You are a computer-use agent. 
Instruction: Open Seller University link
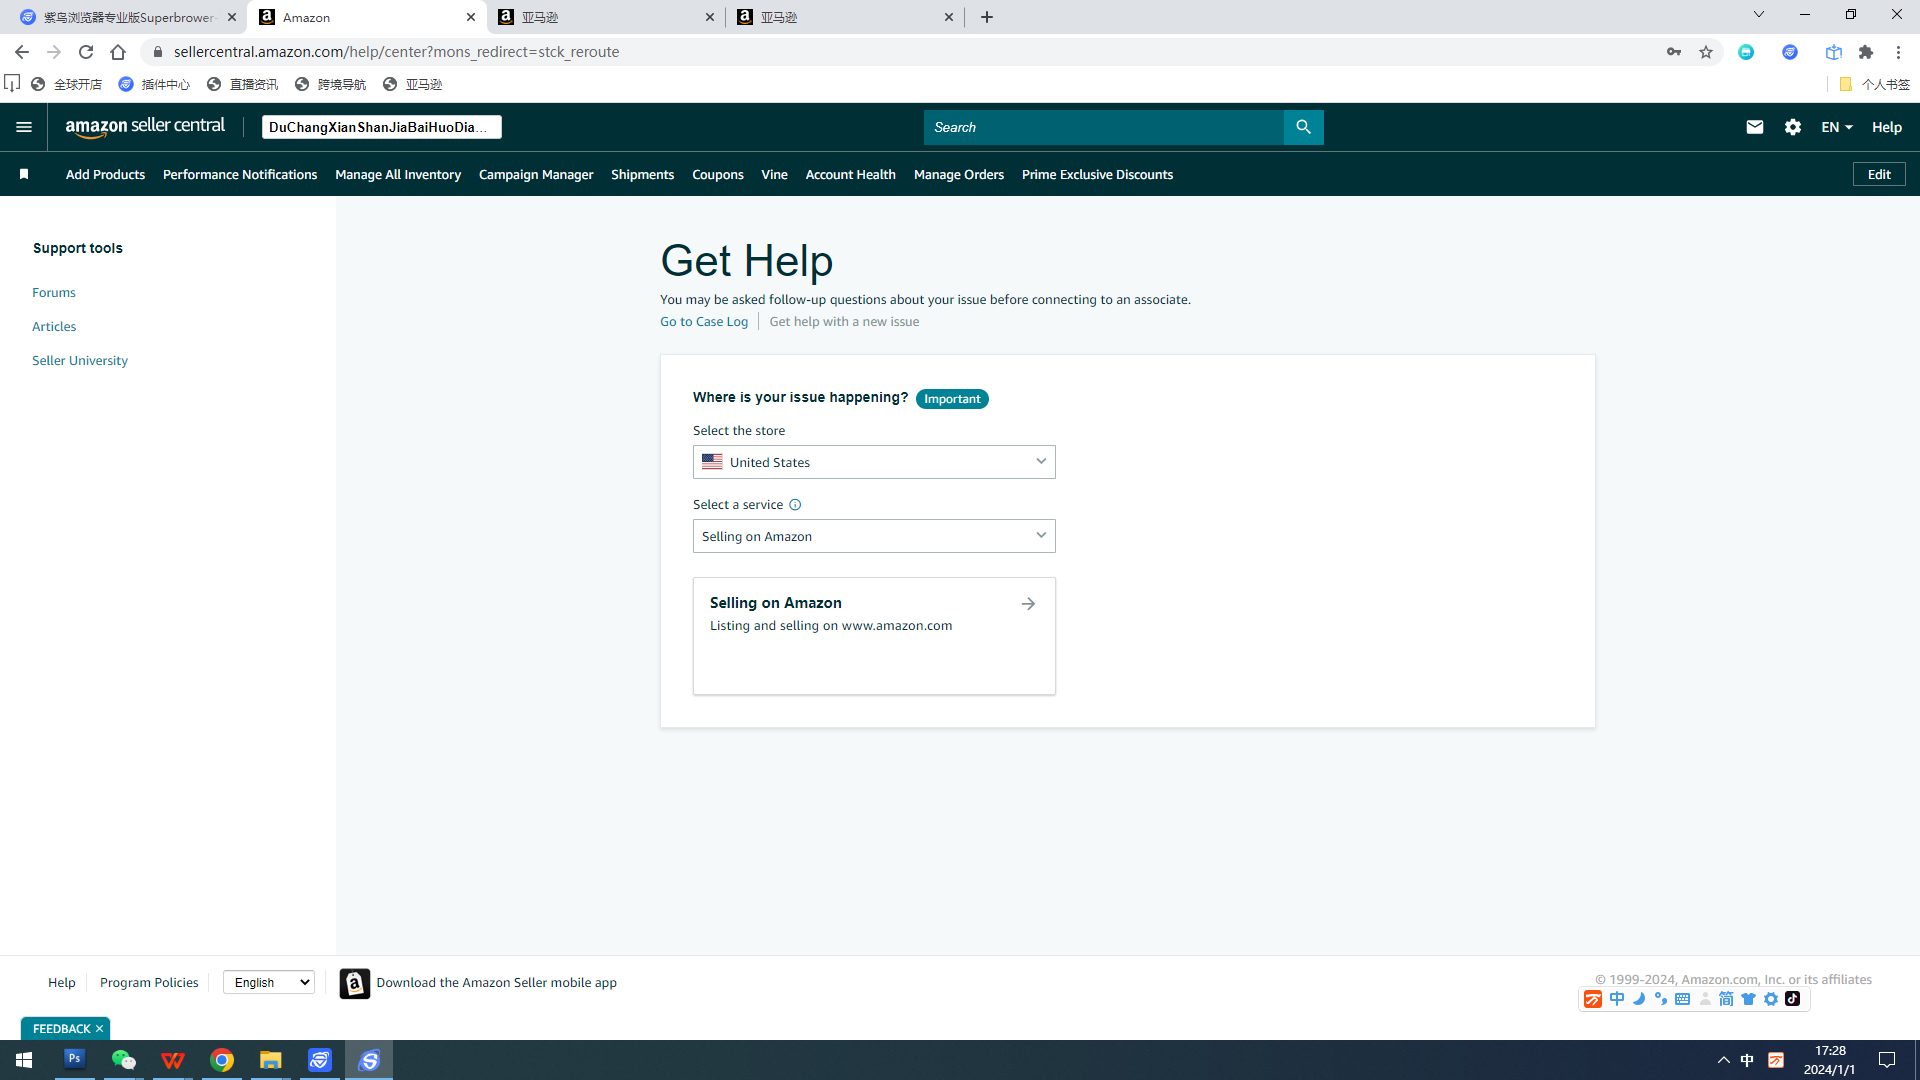pos(80,361)
